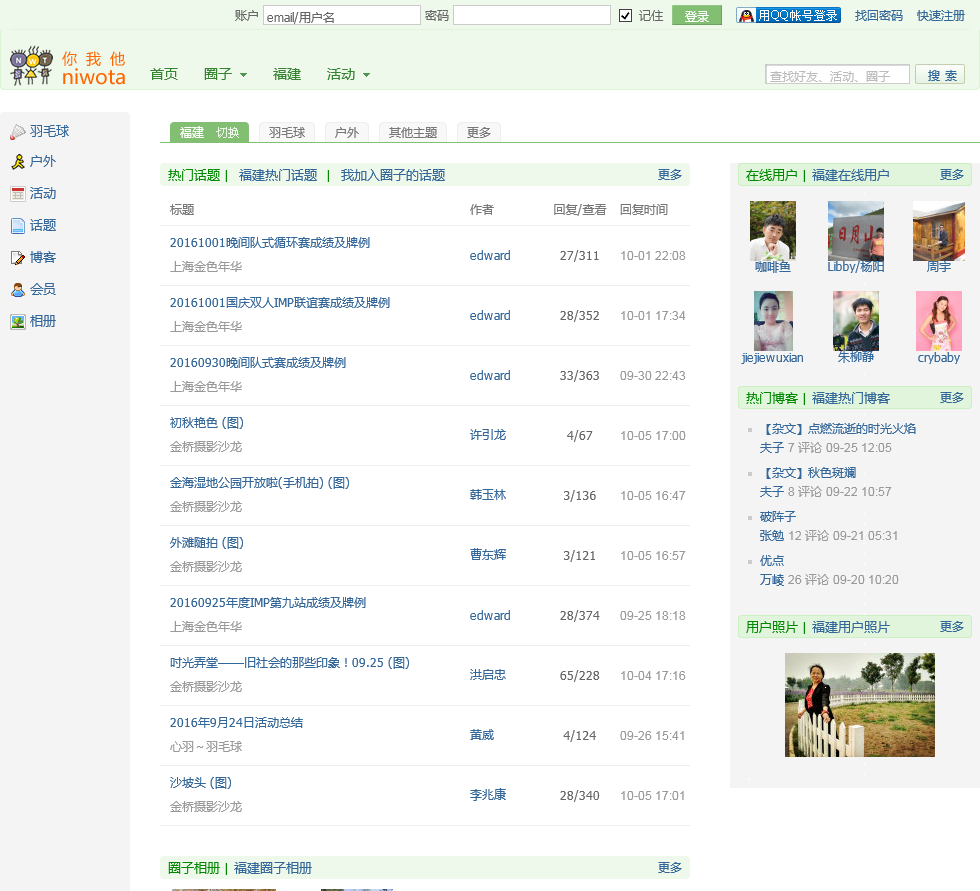Click the members person icon in sidebar
Screen dimensions: 980x891
pyautogui.click(x=18, y=289)
